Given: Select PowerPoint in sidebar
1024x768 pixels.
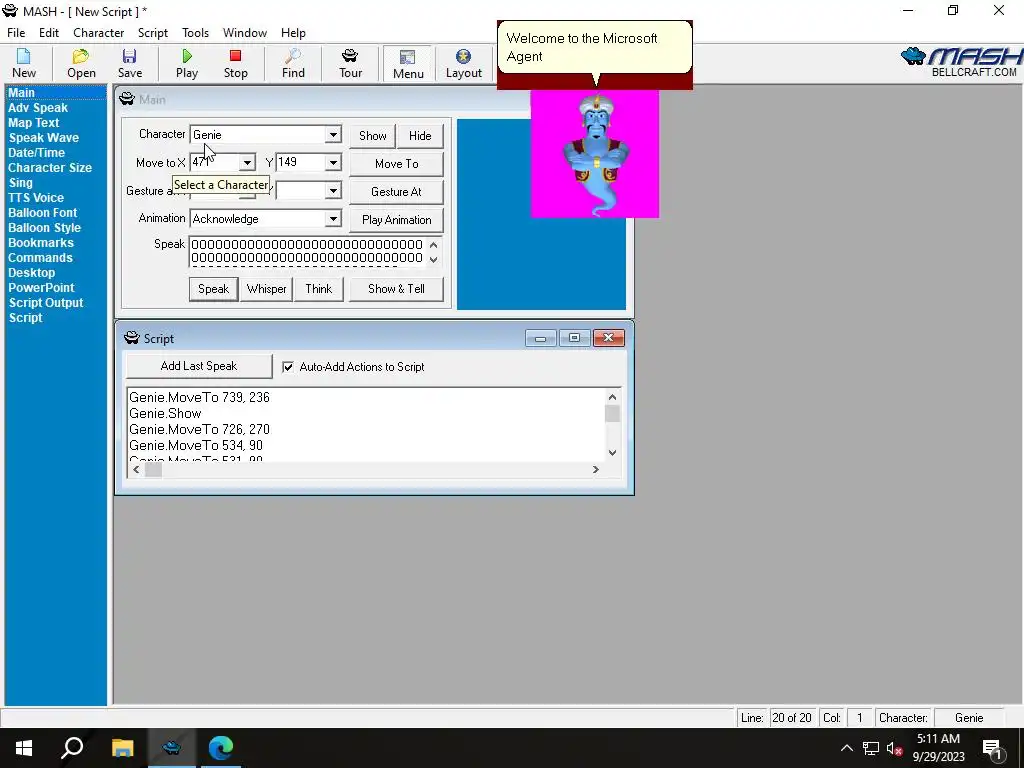Looking at the screenshot, I should pos(41,288).
